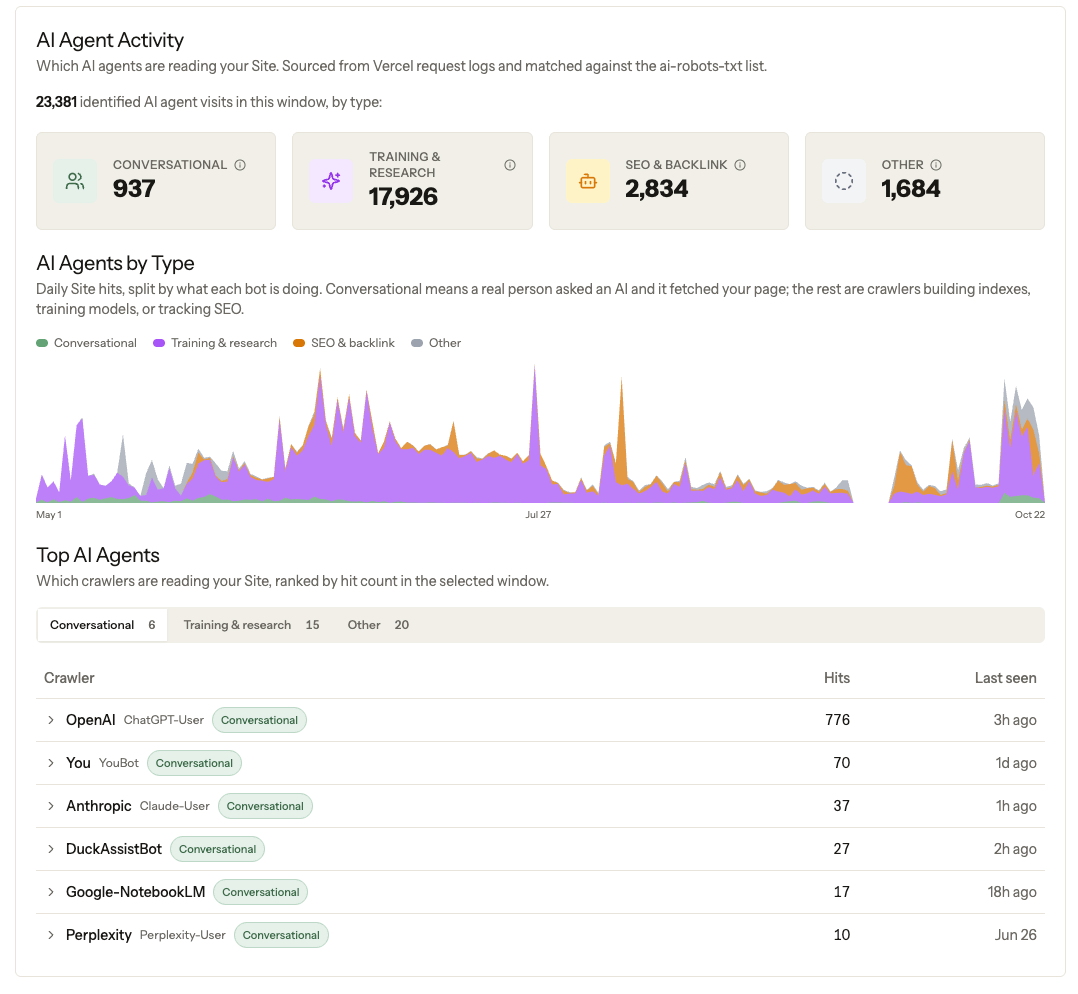Click the purple Training & research legend swatch

point(159,343)
